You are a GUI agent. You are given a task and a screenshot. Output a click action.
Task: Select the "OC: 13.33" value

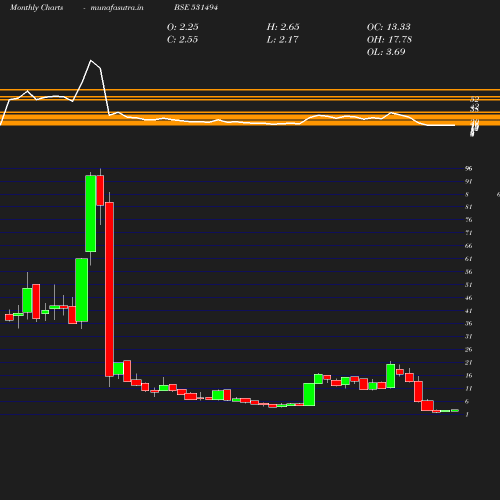[388, 27]
